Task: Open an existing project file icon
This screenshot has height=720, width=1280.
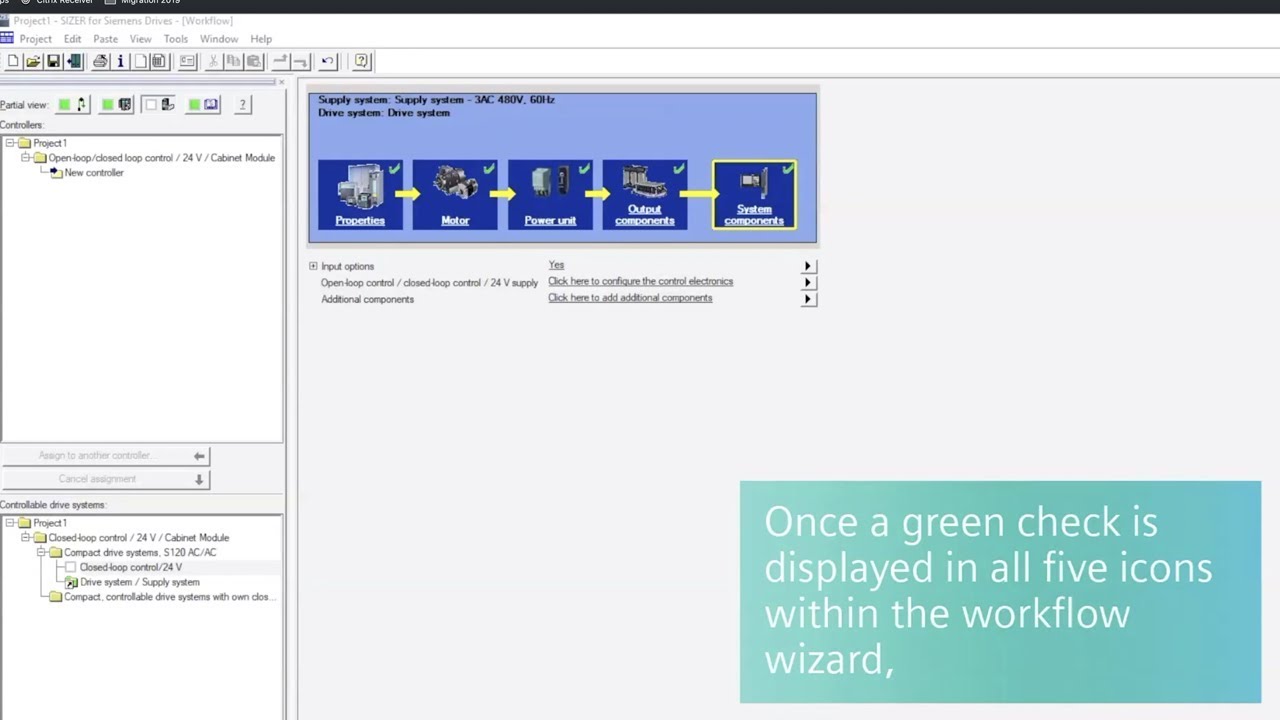Action: [x=33, y=61]
